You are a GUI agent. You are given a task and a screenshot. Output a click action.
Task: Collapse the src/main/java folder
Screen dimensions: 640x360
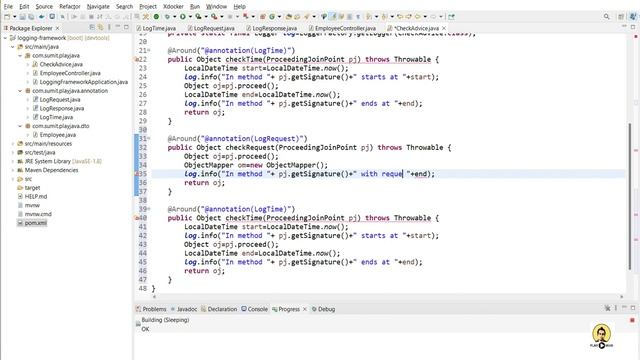pyautogui.click(x=13, y=47)
